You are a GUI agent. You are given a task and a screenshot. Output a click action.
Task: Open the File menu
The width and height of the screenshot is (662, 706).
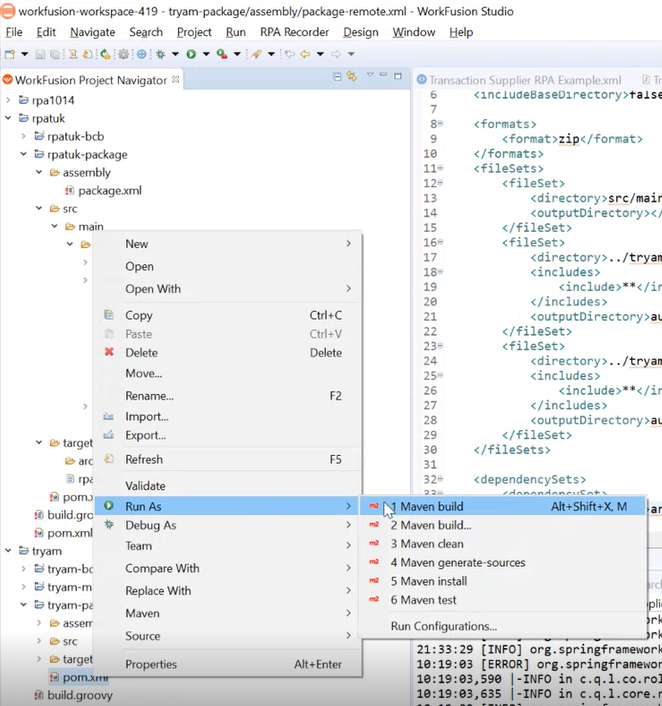click(14, 32)
